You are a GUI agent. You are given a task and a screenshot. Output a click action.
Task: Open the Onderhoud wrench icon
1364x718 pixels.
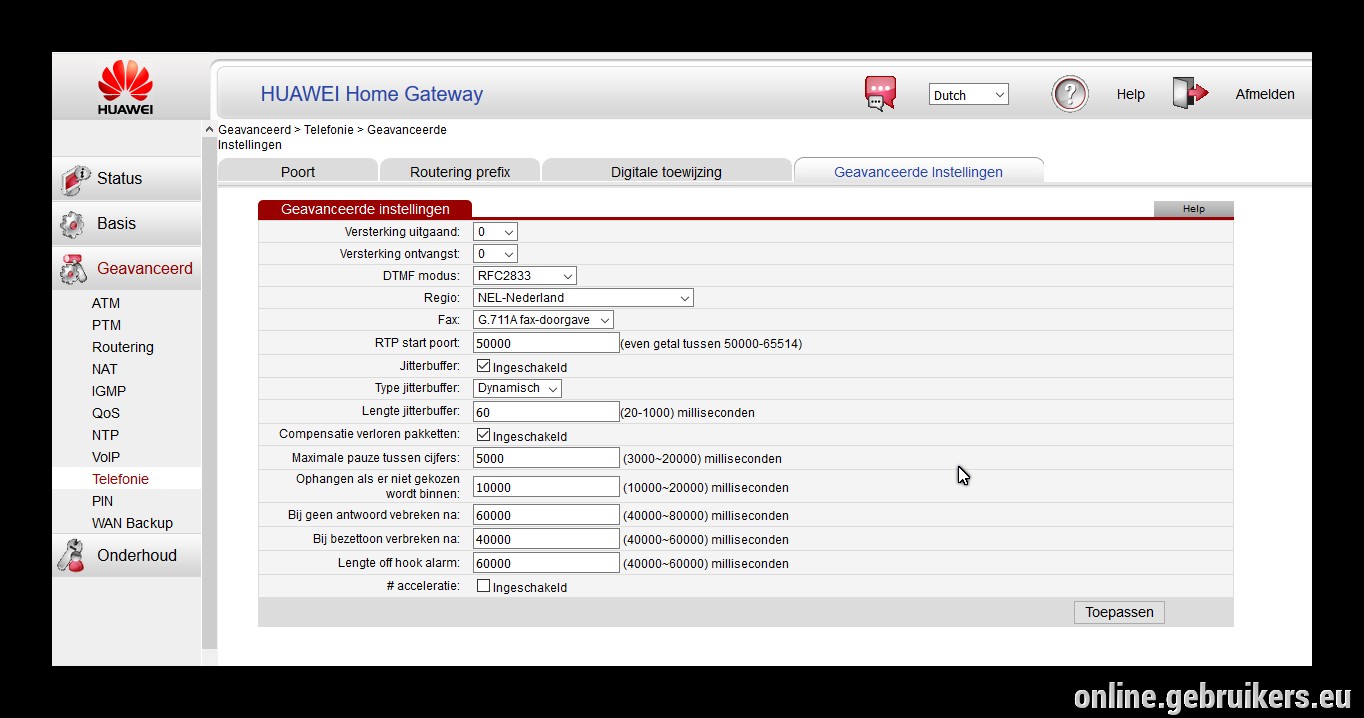point(72,556)
